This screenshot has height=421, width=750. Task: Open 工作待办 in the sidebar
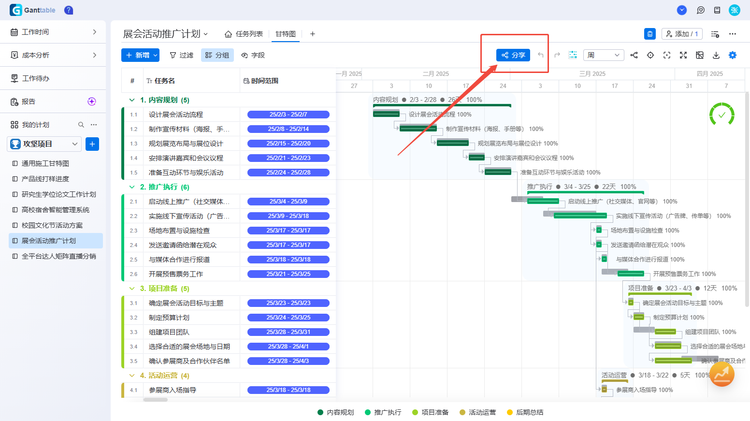tap(53, 78)
